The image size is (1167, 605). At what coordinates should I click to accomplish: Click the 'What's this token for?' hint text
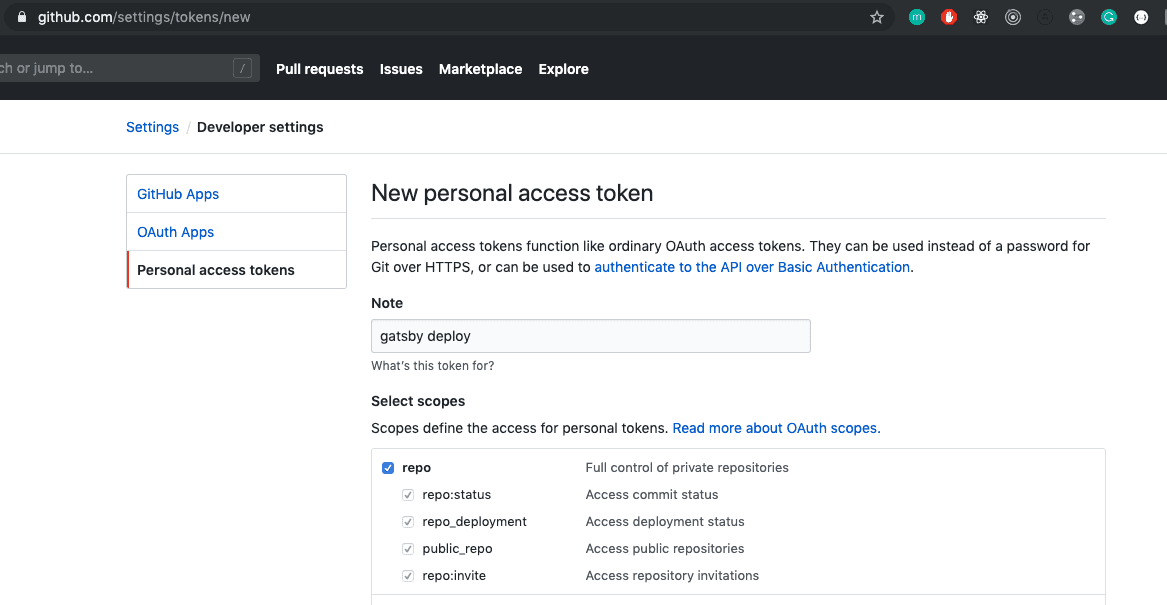tap(432, 366)
